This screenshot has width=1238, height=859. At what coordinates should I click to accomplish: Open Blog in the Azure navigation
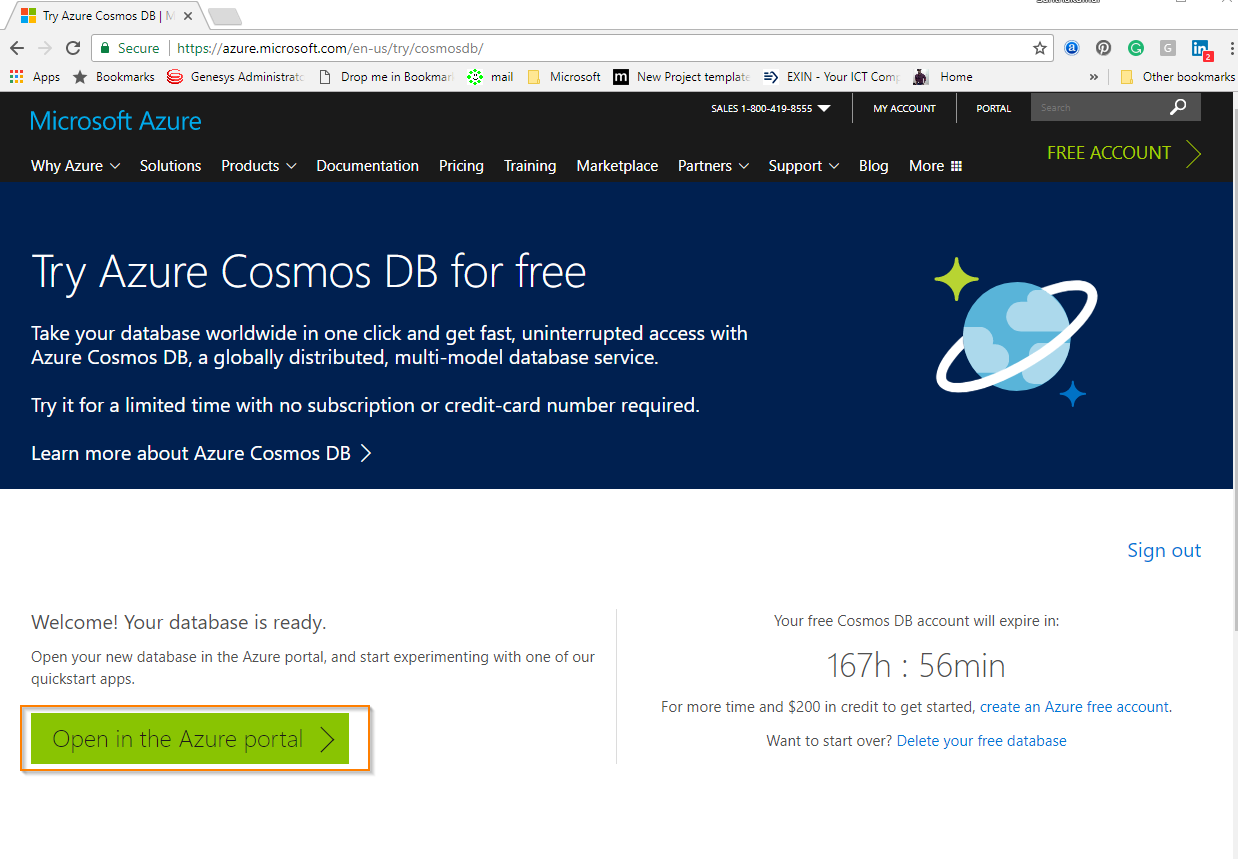[874, 166]
